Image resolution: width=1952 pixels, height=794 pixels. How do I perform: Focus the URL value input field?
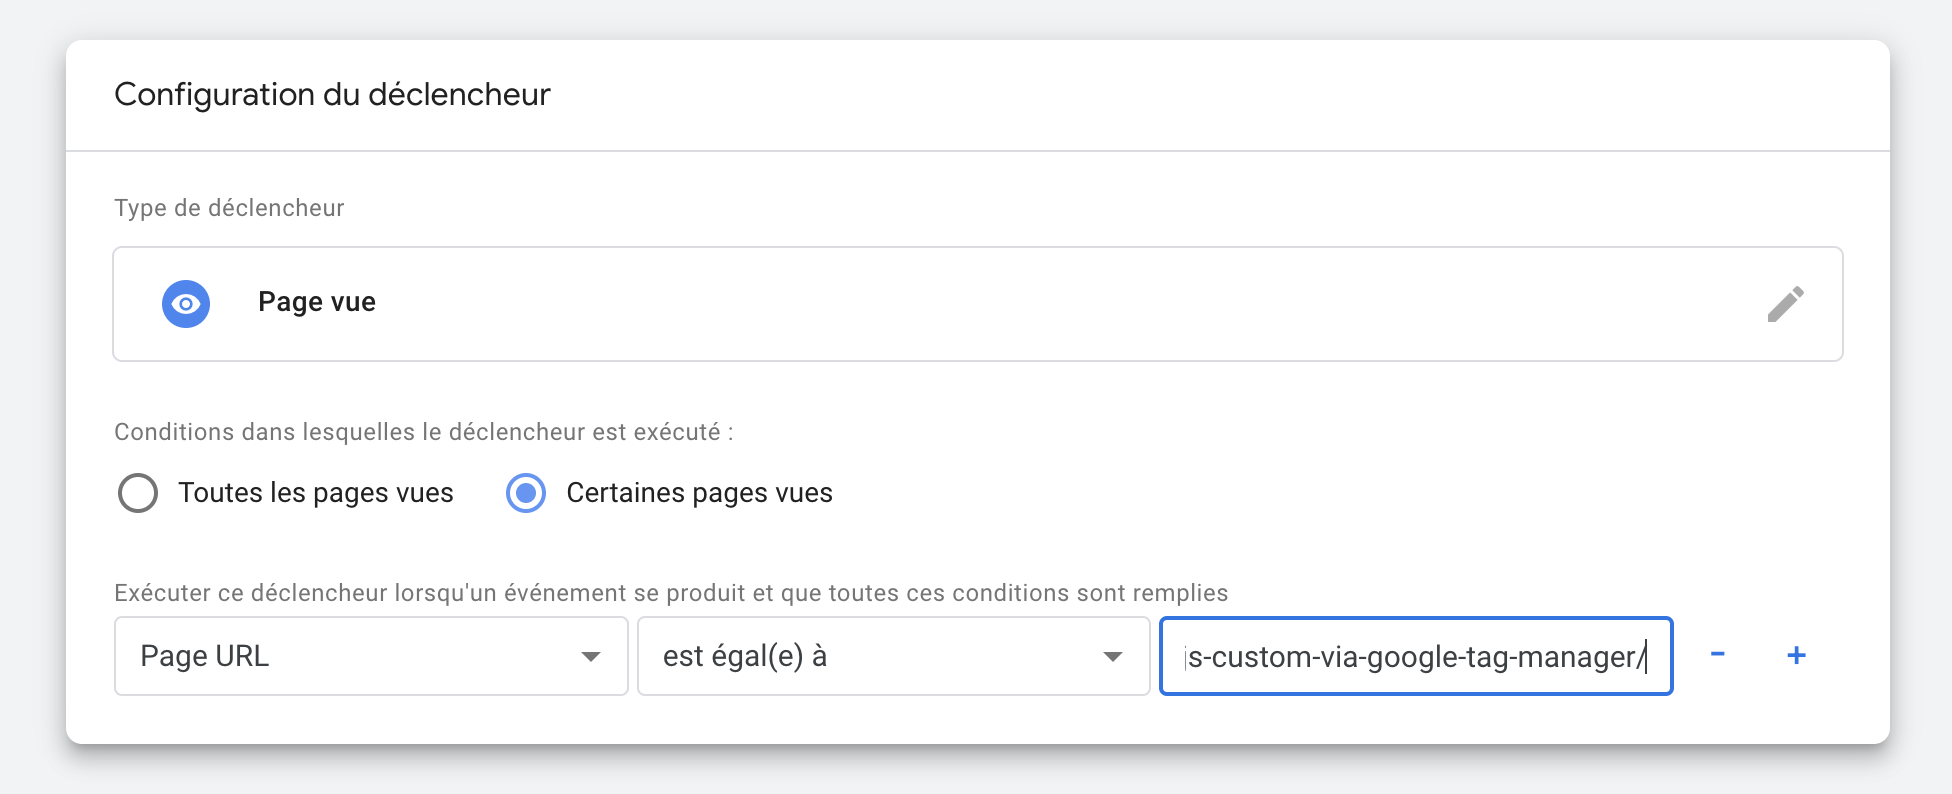[x=1415, y=656]
